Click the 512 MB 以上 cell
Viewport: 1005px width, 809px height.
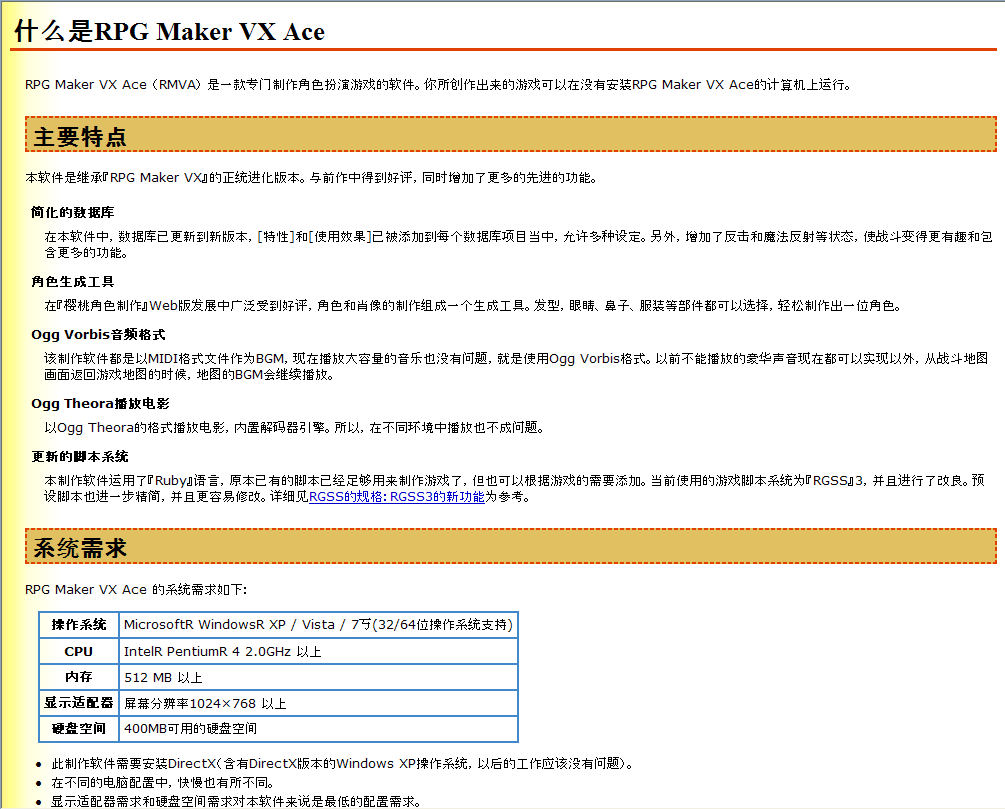coord(318,677)
